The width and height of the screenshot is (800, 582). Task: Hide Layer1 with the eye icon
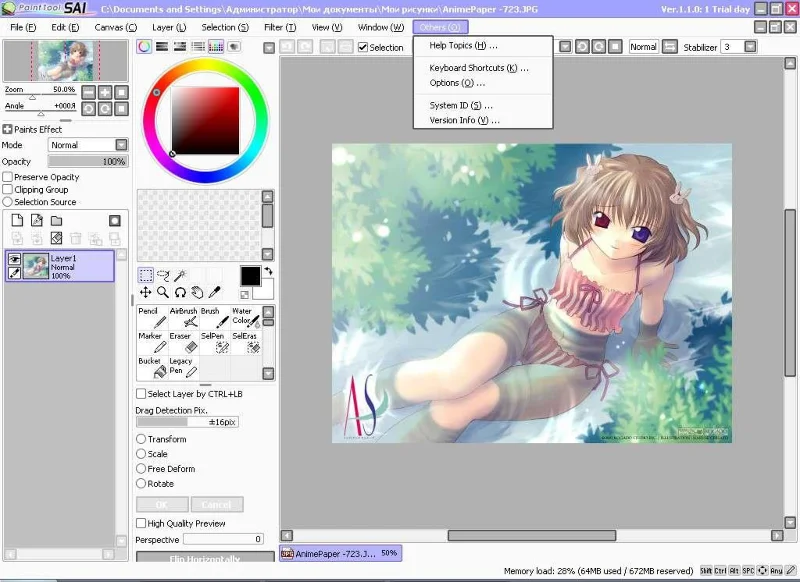point(14,259)
